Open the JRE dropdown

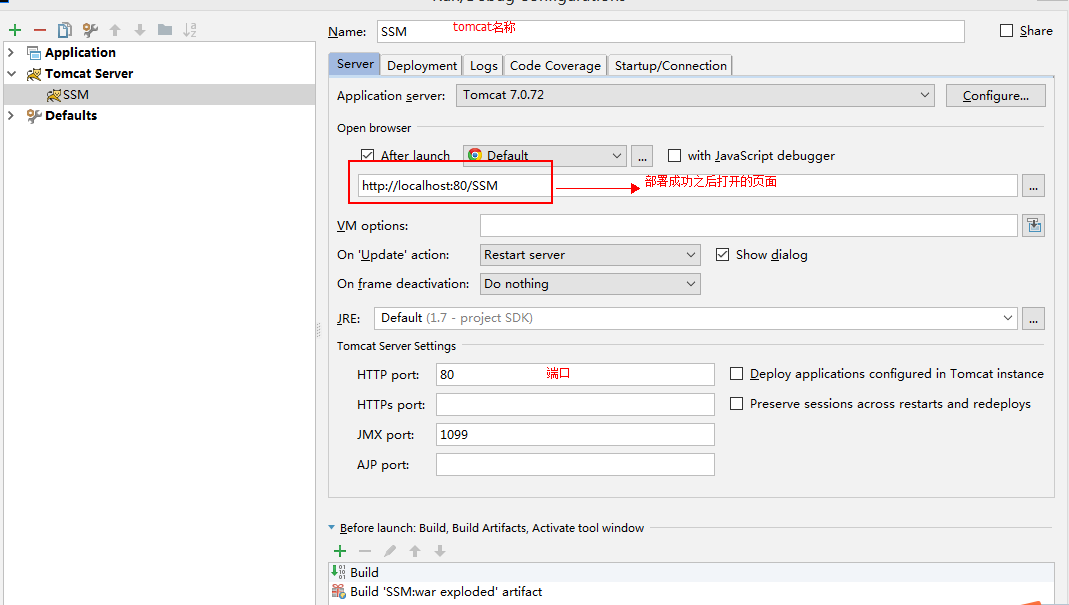coord(696,318)
